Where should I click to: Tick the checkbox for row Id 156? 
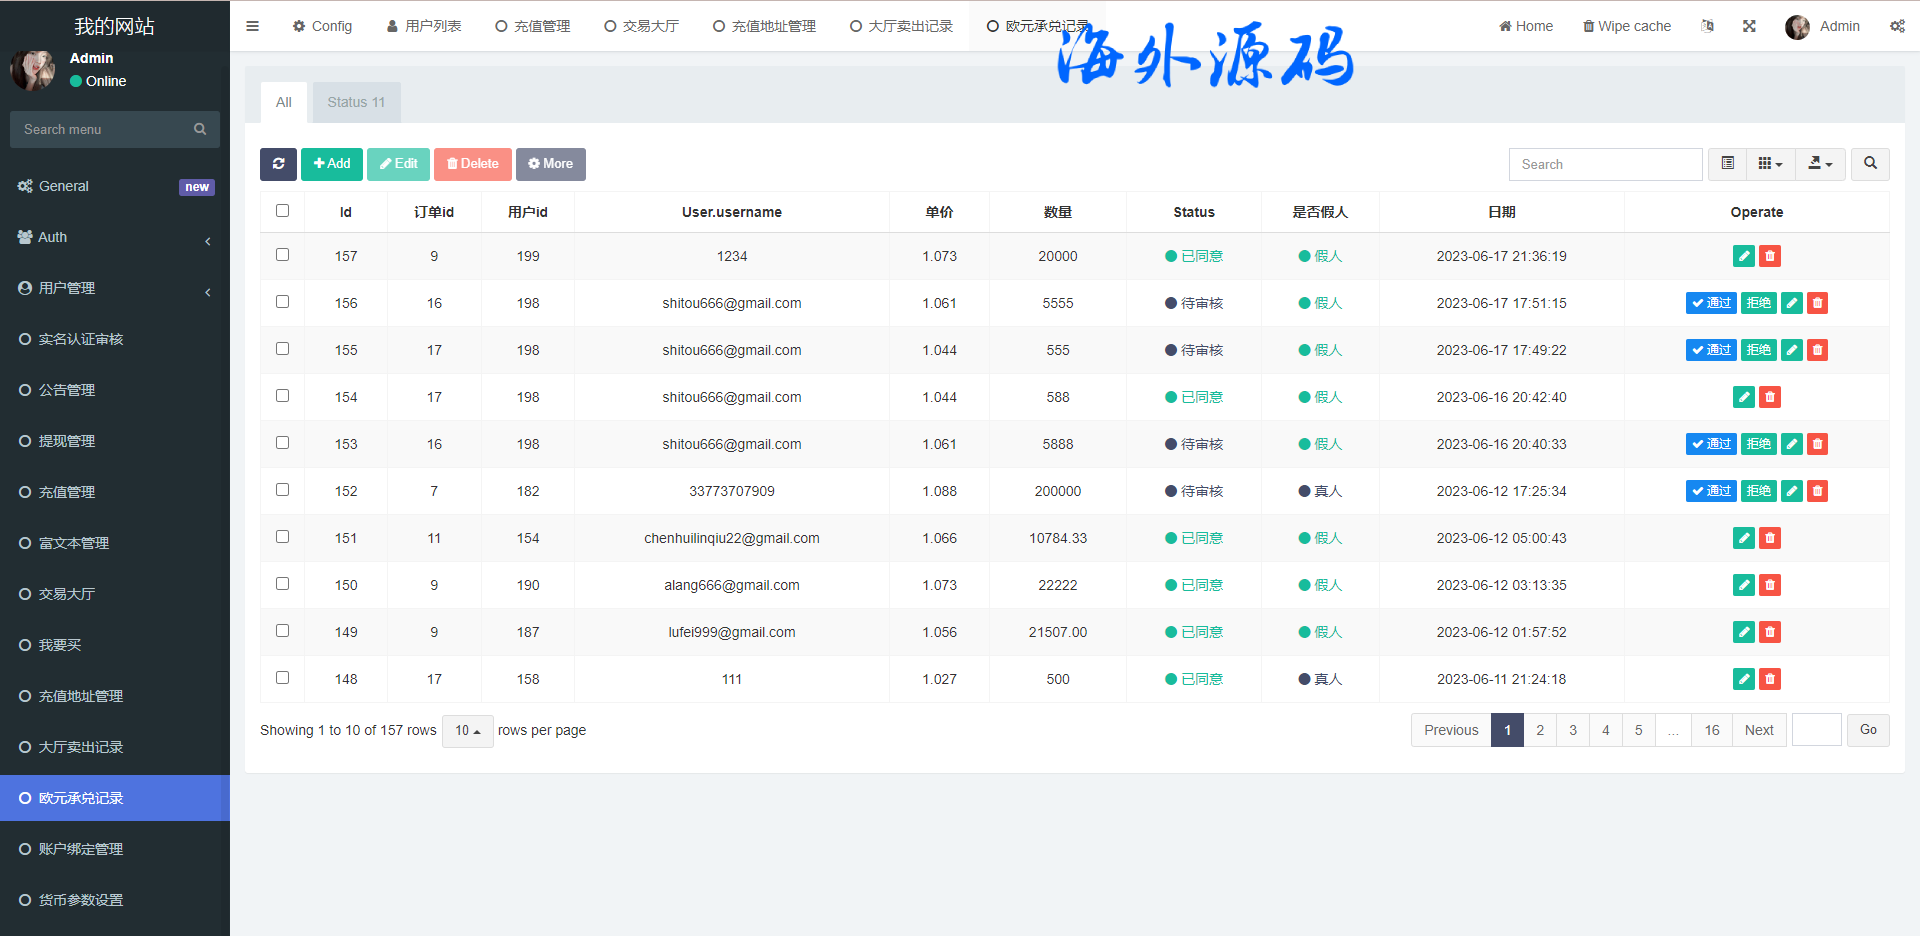(x=282, y=302)
